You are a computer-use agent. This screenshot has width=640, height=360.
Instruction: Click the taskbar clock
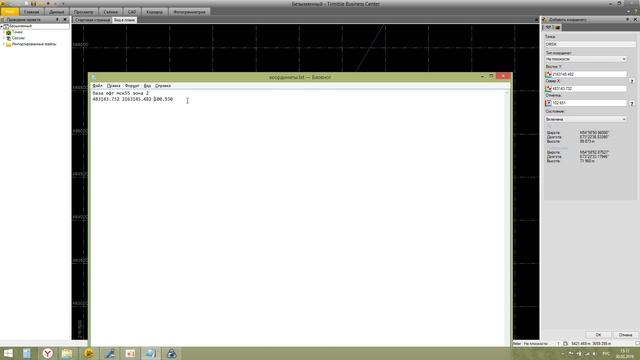click(624, 353)
